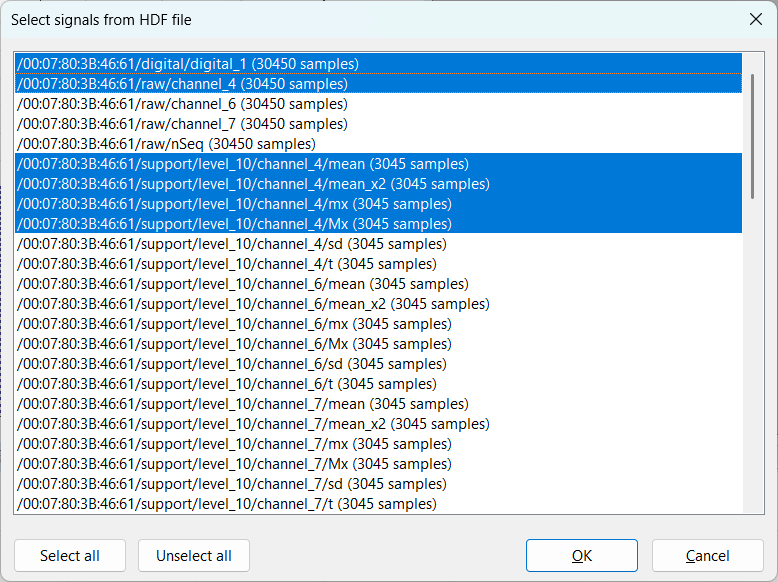
Task: Select the level_10 channel_4 t signal
Action: pyautogui.click(x=226, y=264)
